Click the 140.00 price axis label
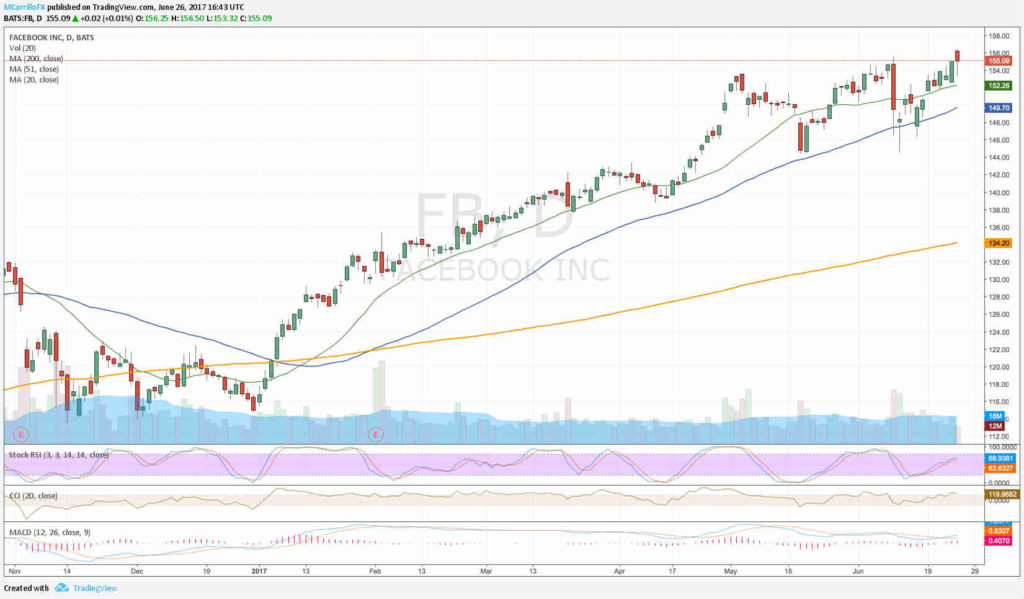This screenshot has height=599, width=1024. coord(999,193)
